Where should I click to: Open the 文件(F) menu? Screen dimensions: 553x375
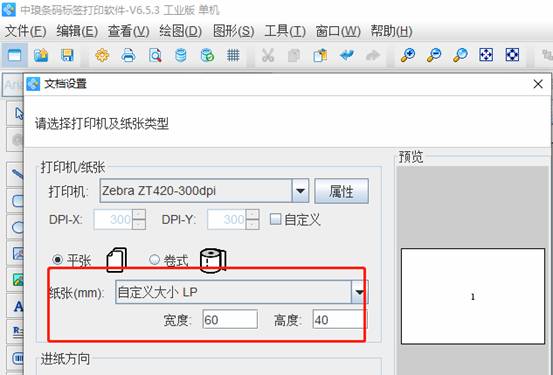coord(25,31)
